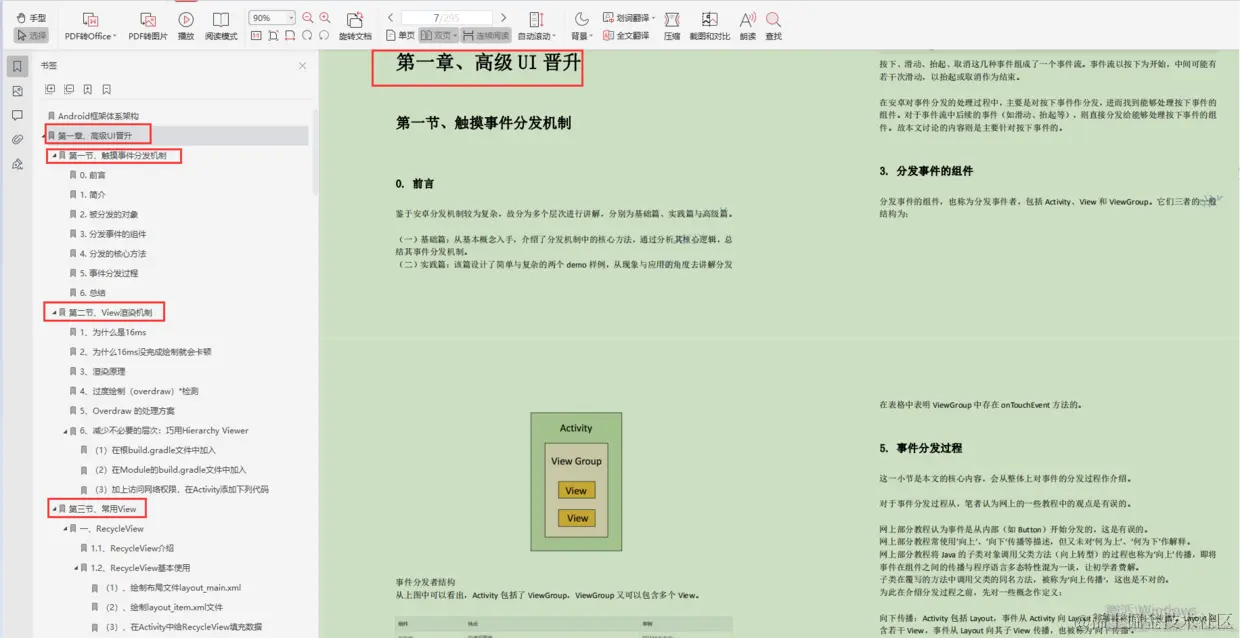Go to previous page arrow

[x=390, y=18]
